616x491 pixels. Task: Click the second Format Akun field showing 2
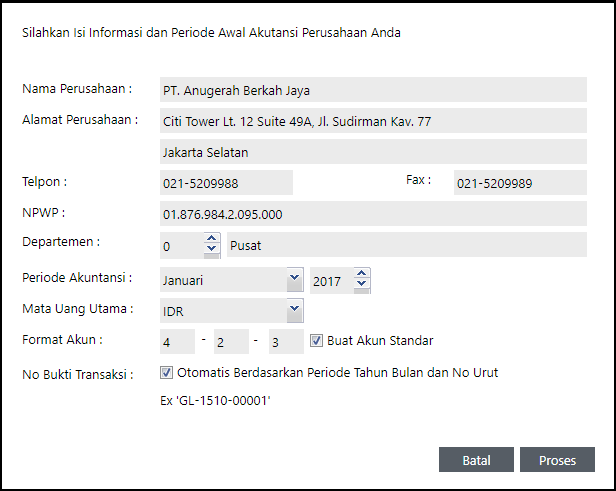coord(231,342)
